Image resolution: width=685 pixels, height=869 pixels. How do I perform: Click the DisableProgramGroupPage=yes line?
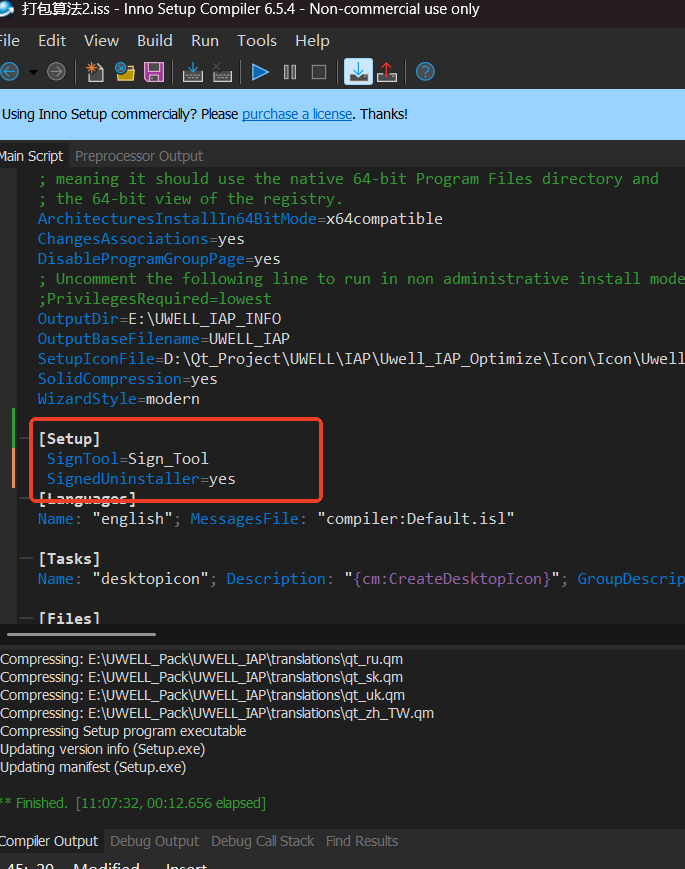pos(159,259)
